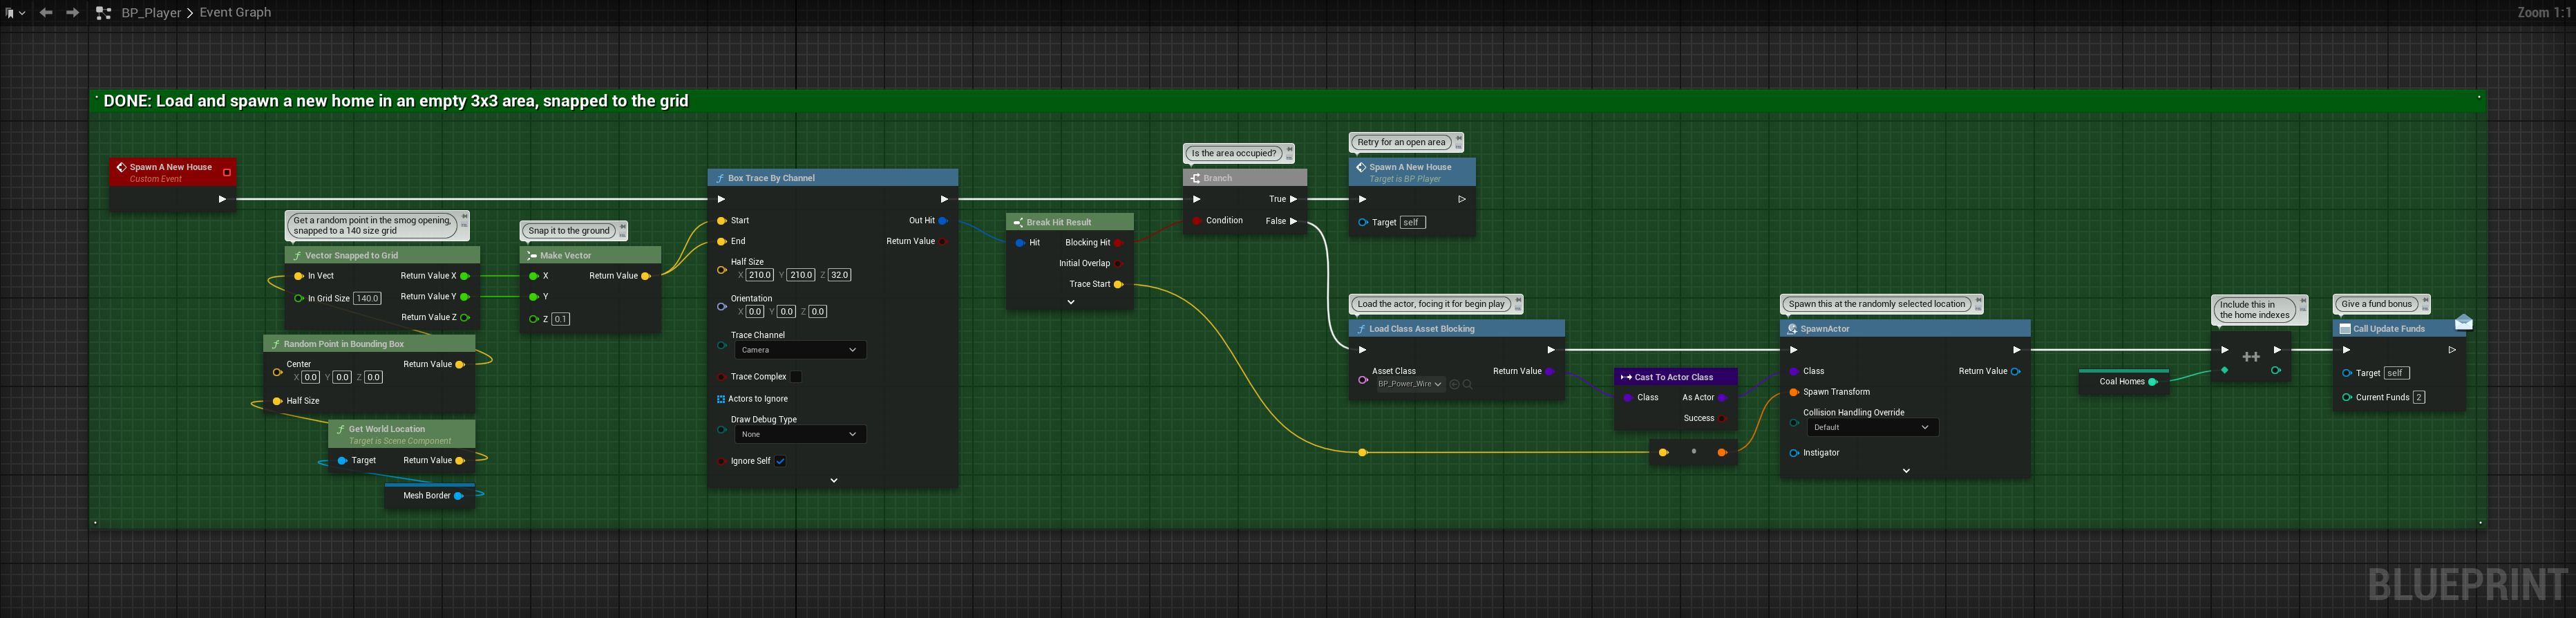Image resolution: width=2576 pixels, height=618 pixels.
Task: Click the use-selected-asset arrow beside BP_Power_Wire
Action: tap(1454, 384)
